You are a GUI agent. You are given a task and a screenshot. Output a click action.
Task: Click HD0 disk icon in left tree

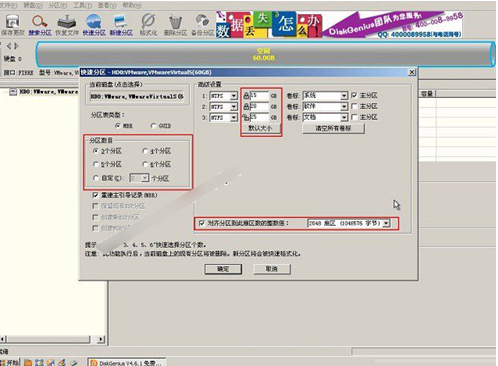[x=13, y=92]
